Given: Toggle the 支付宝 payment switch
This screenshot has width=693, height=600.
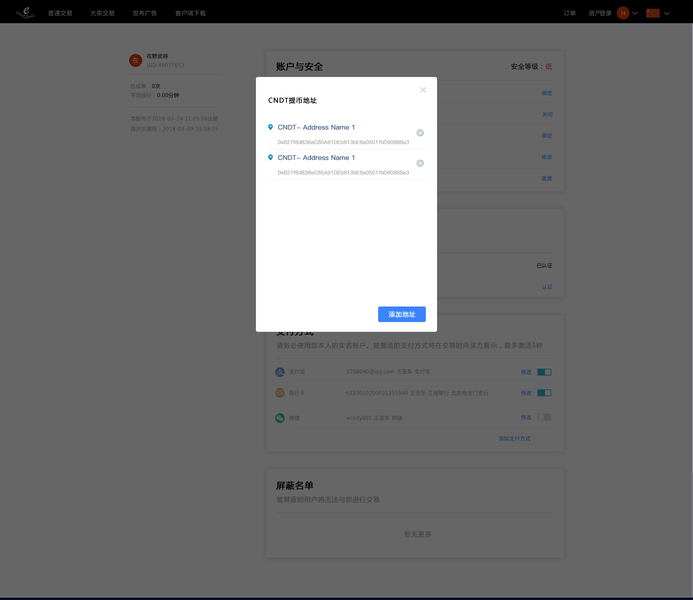Looking at the screenshot, I should pos(544,372).
